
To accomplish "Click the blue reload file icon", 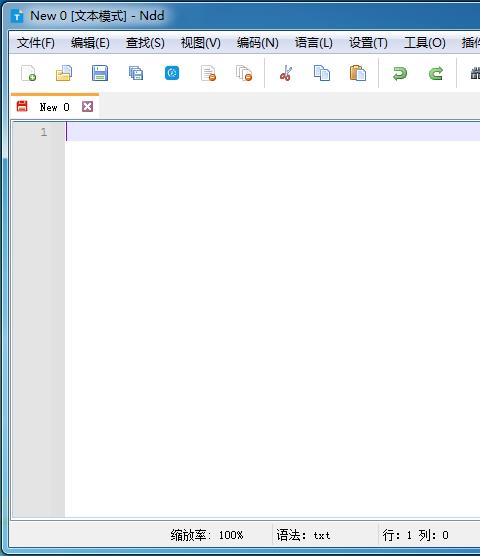I will (172, 73).
